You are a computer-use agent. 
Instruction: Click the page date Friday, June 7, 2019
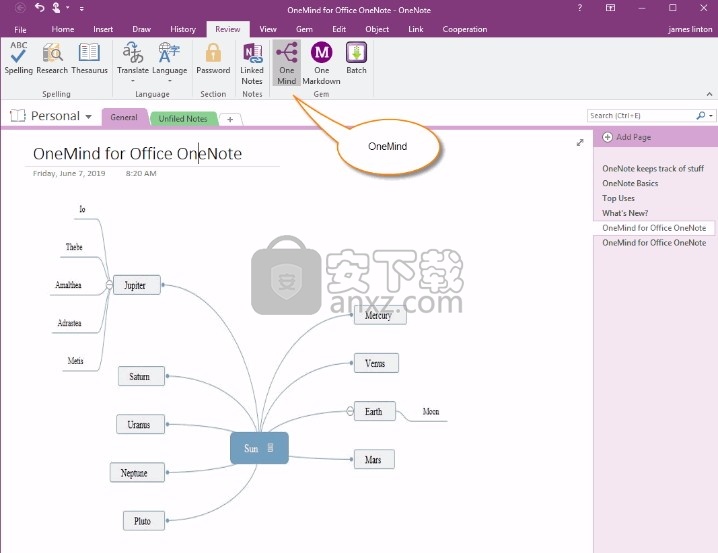tap(69, 173)
